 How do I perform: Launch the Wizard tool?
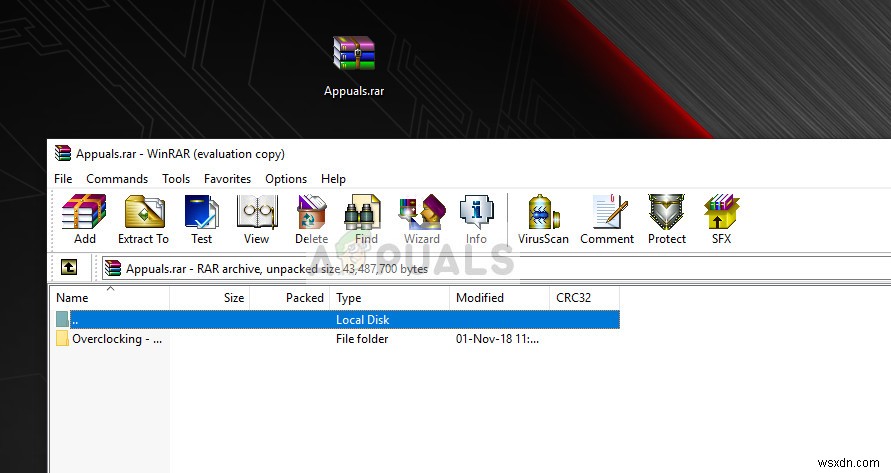click(422, 219)
